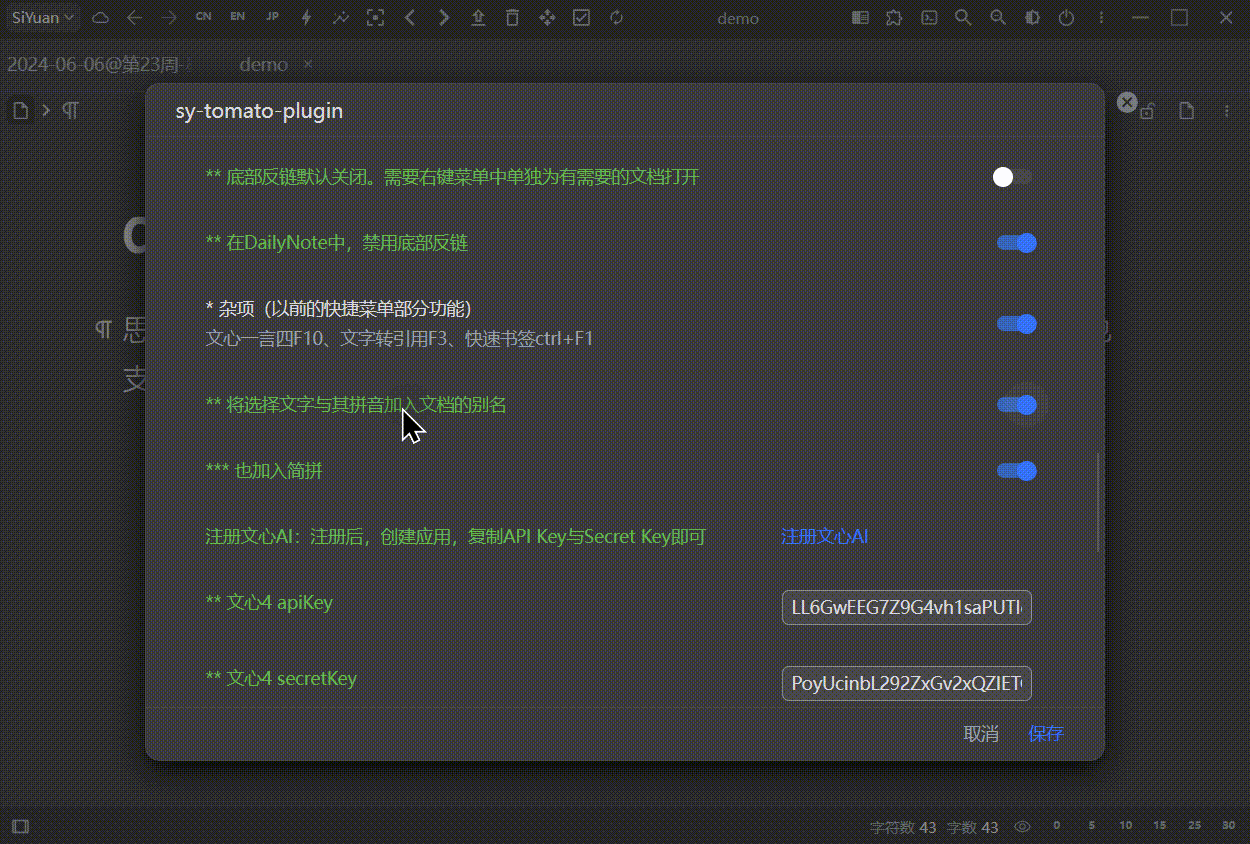The image size is (1250, 844).
Task: Click the settings dialog scrollbar
Action: pyautogui.click(x=1099, y=503)
